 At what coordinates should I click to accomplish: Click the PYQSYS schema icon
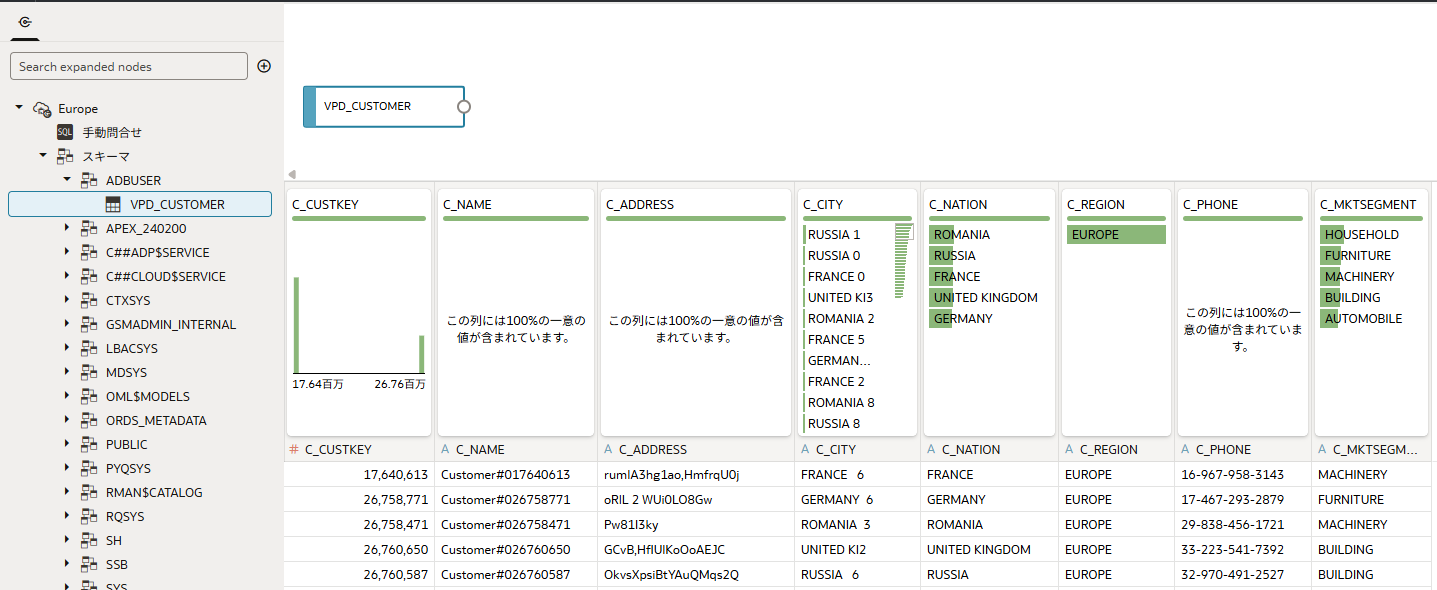89,468
